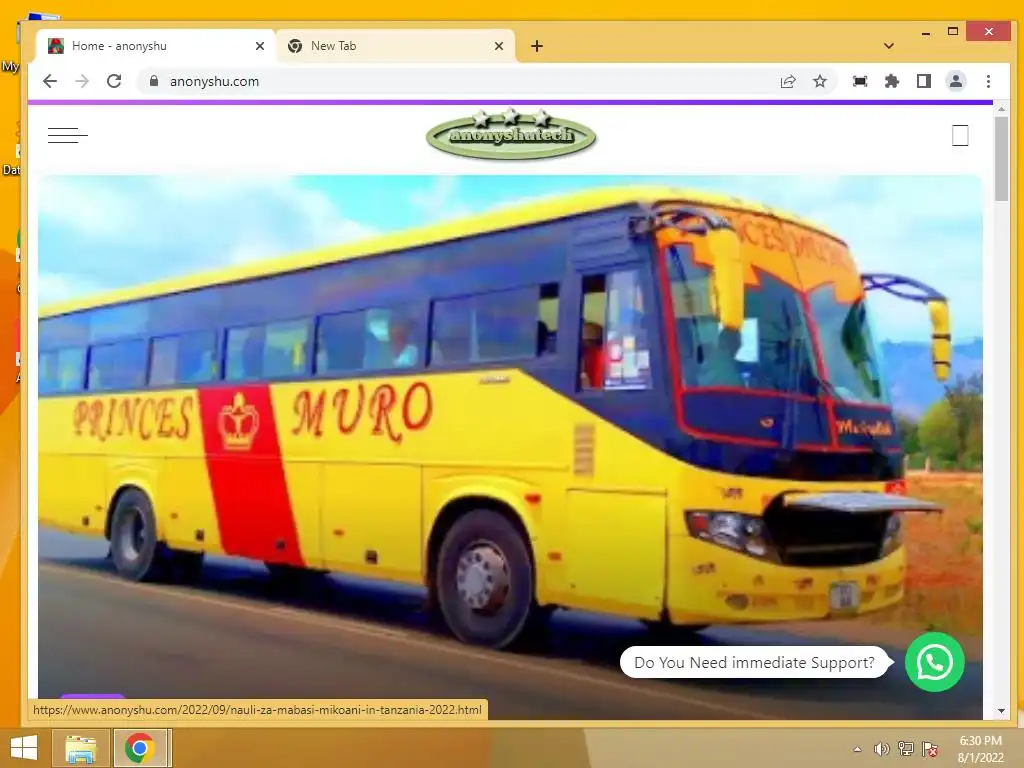Screen dimensions: 1024x768
Task: Go back to the previous page
Action: 50,81
